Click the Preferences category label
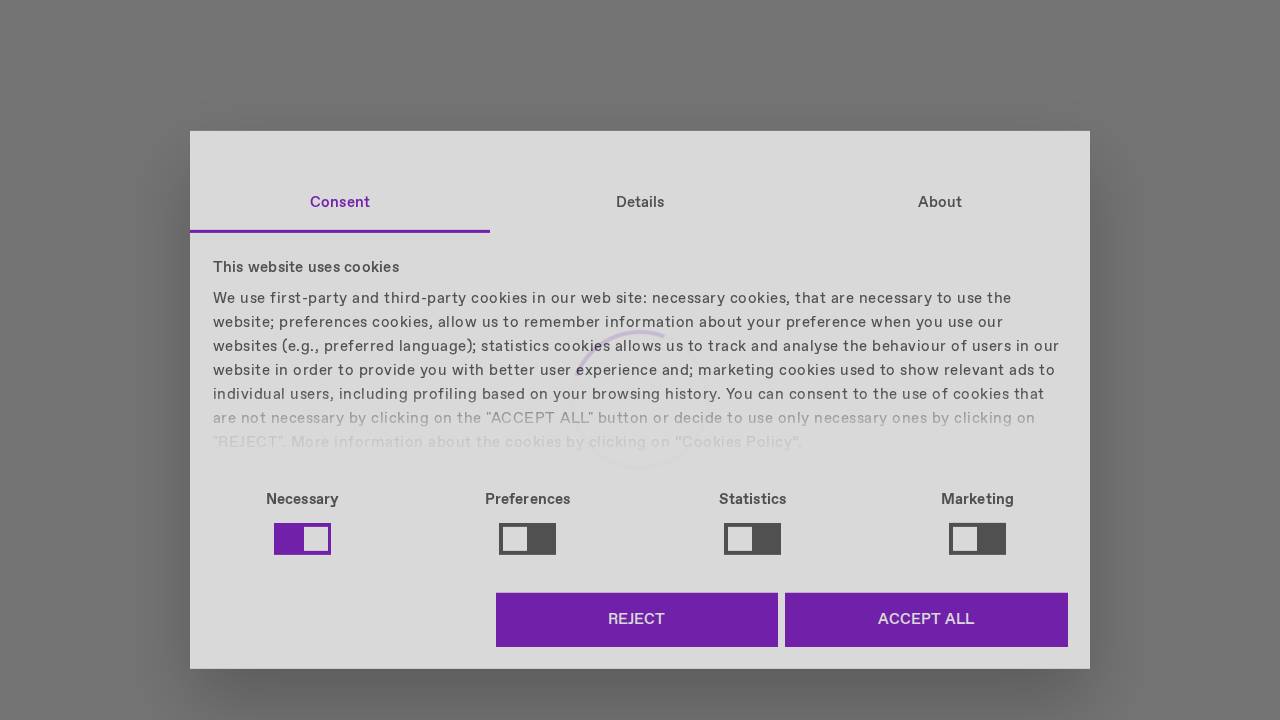The height and width of the screenshot is (720, 1280). pos(527,499)
